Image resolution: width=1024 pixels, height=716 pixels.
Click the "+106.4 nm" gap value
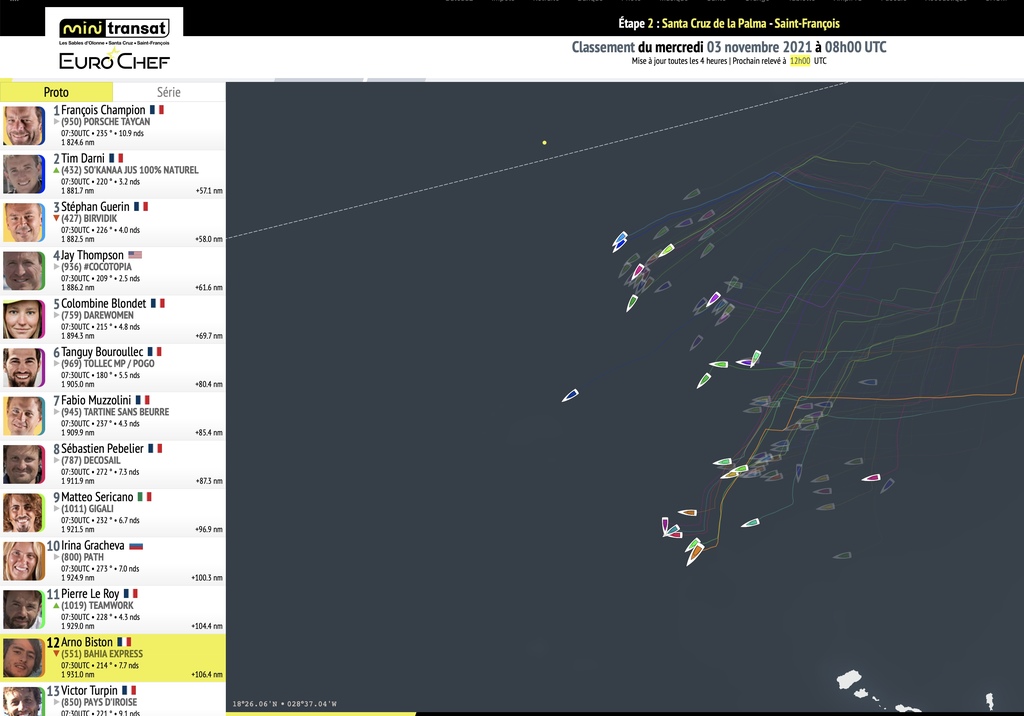207,674
